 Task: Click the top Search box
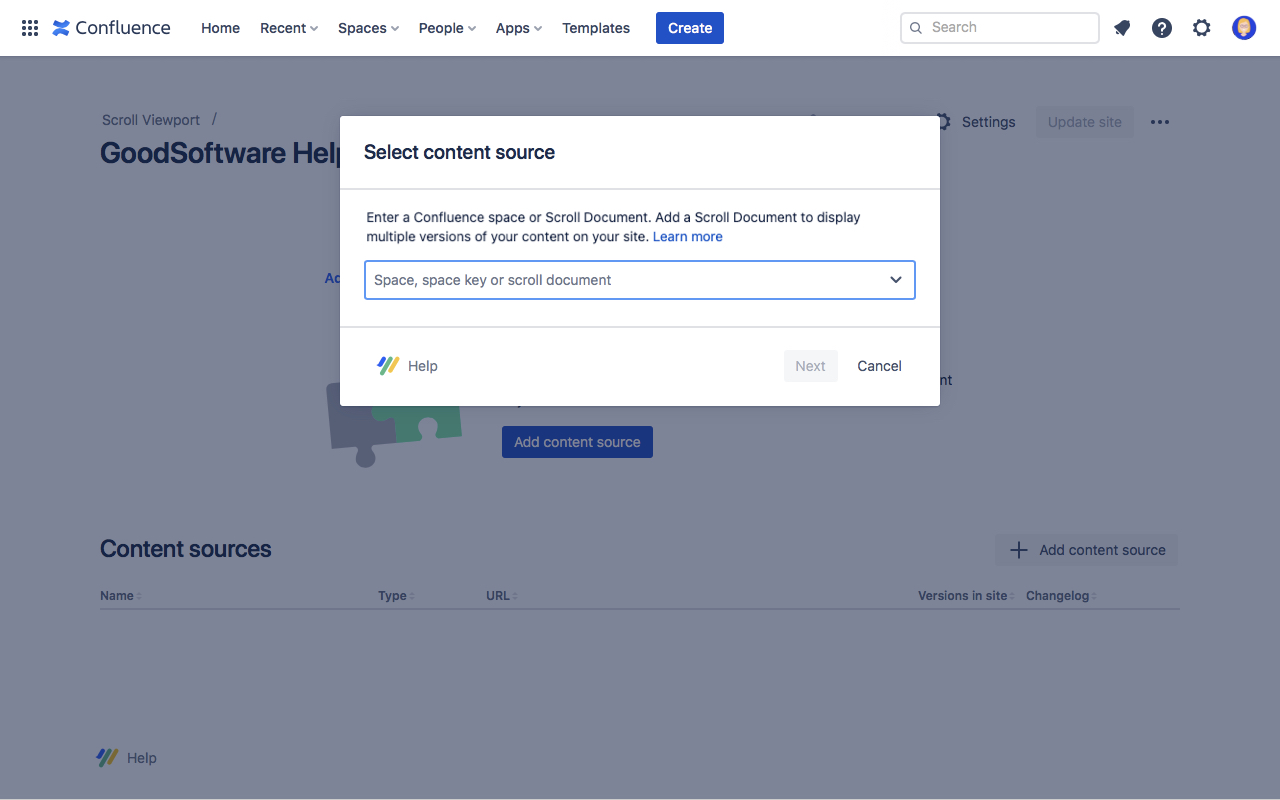[x=1000, y=28]
